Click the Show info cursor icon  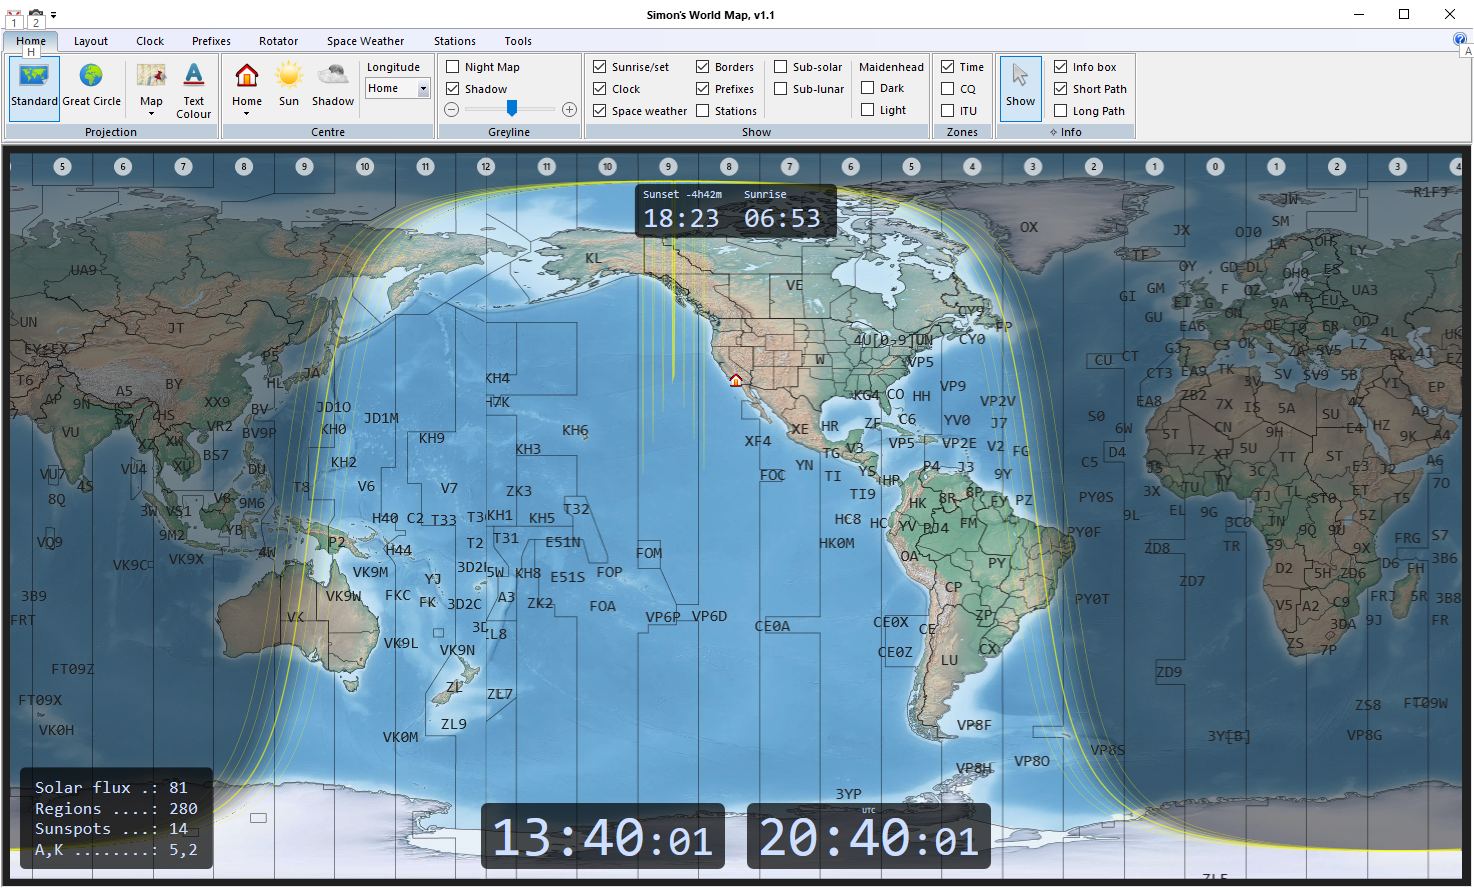(1020, 87)
